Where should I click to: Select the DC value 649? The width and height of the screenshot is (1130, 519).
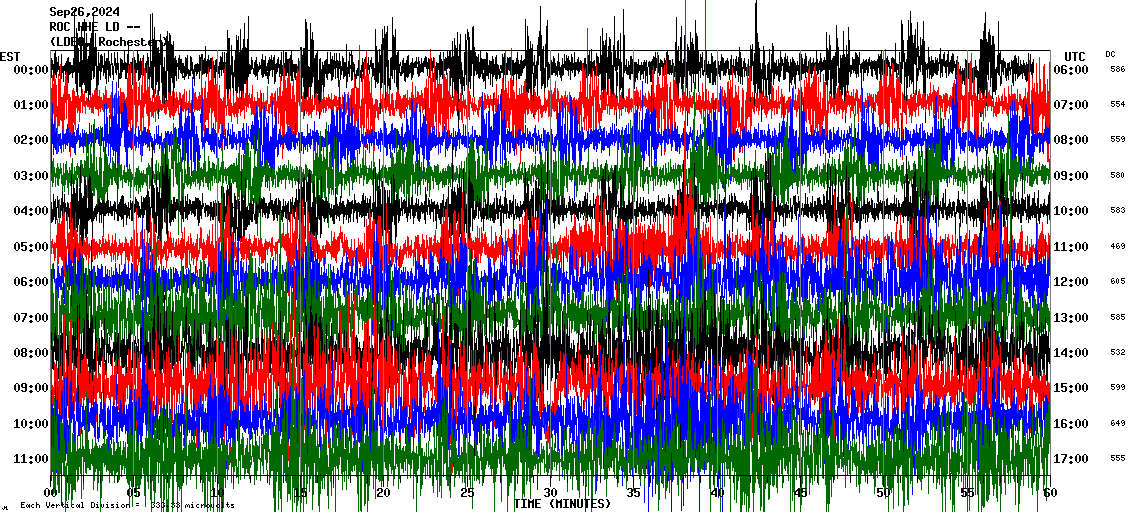(x=1117, y=424)
